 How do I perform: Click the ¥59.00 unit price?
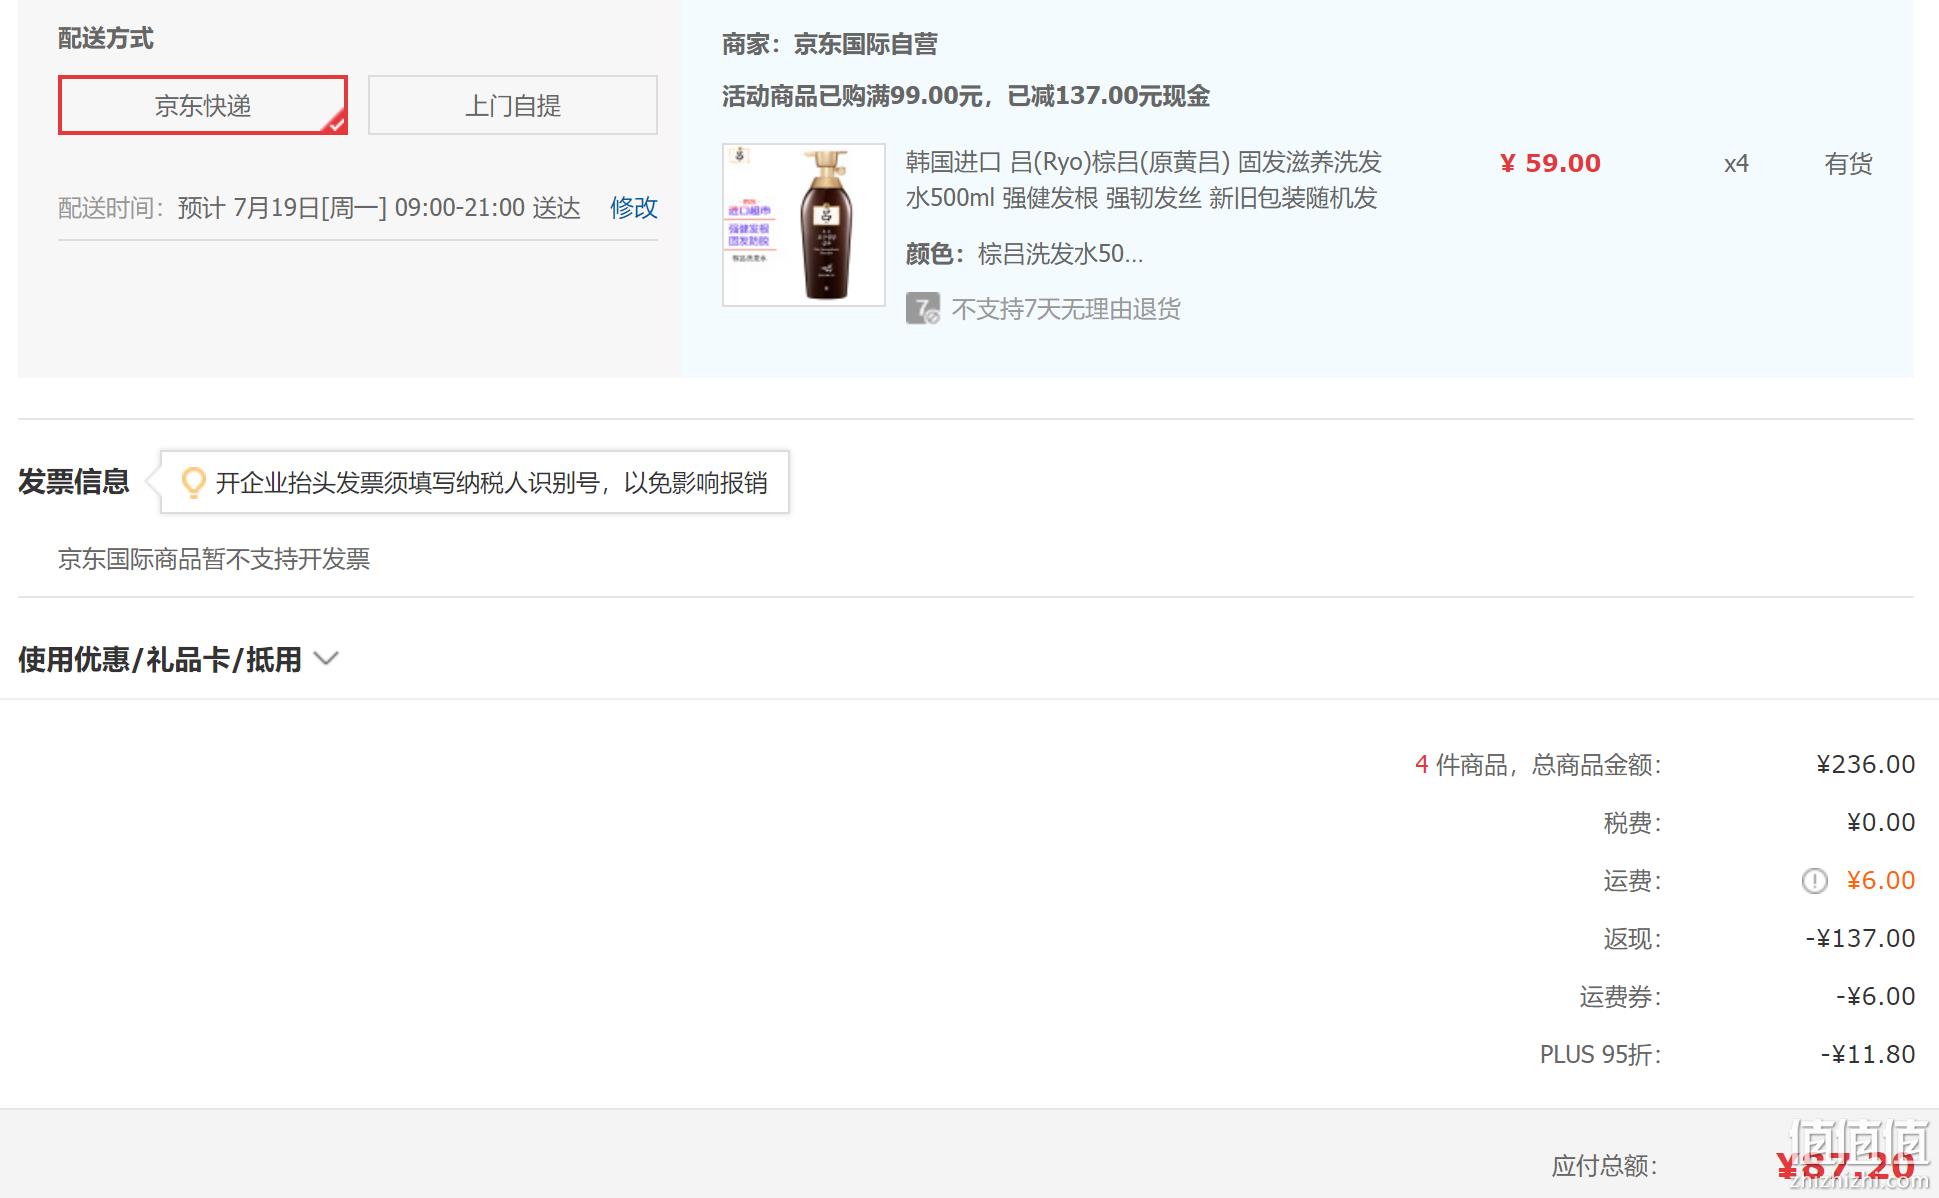coord(1550,163)
